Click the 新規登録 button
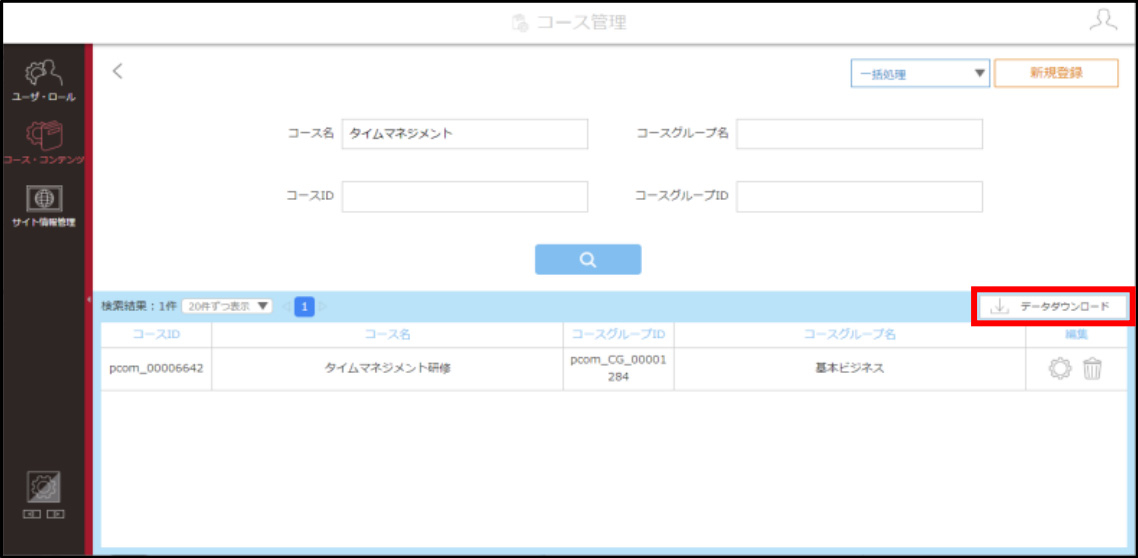 click(x=1056, y=73)
